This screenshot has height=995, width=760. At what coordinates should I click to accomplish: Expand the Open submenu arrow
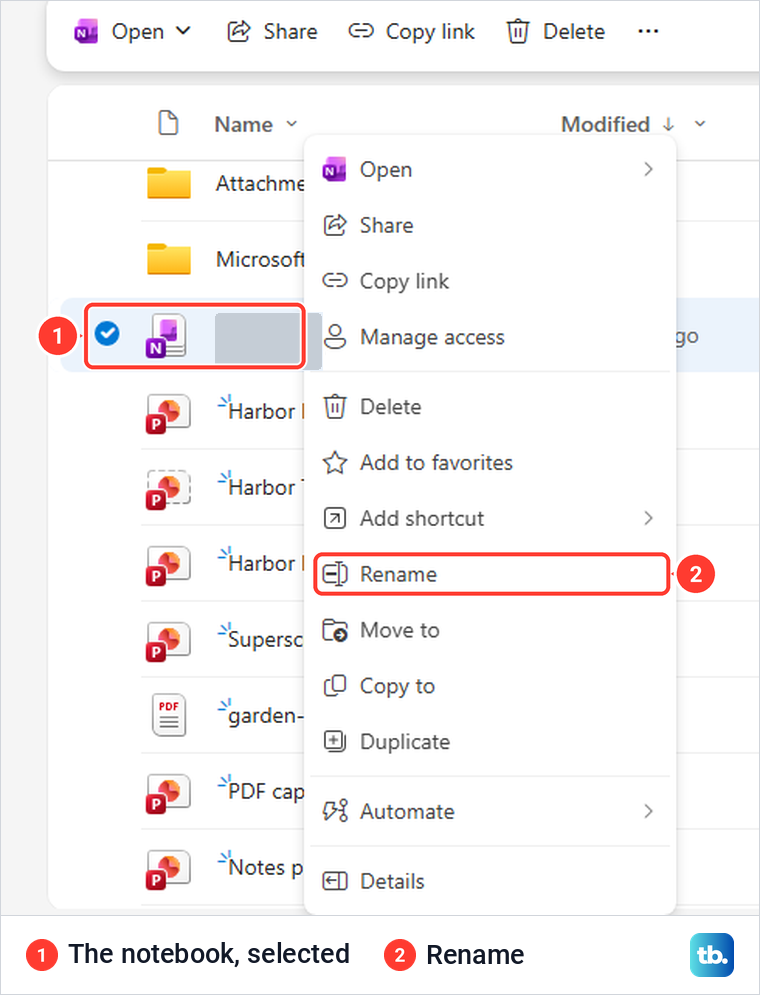648,169
